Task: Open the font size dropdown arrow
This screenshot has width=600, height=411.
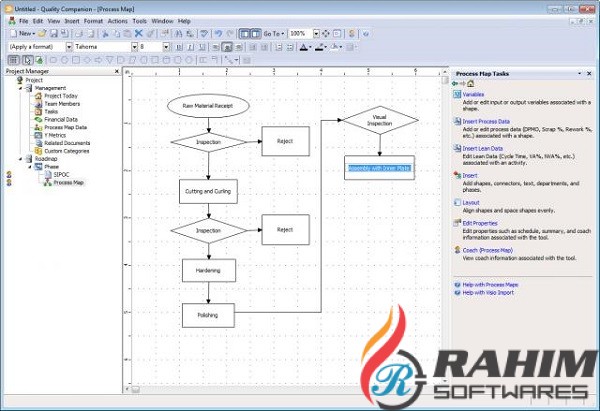Action: (x=166, y=47)
